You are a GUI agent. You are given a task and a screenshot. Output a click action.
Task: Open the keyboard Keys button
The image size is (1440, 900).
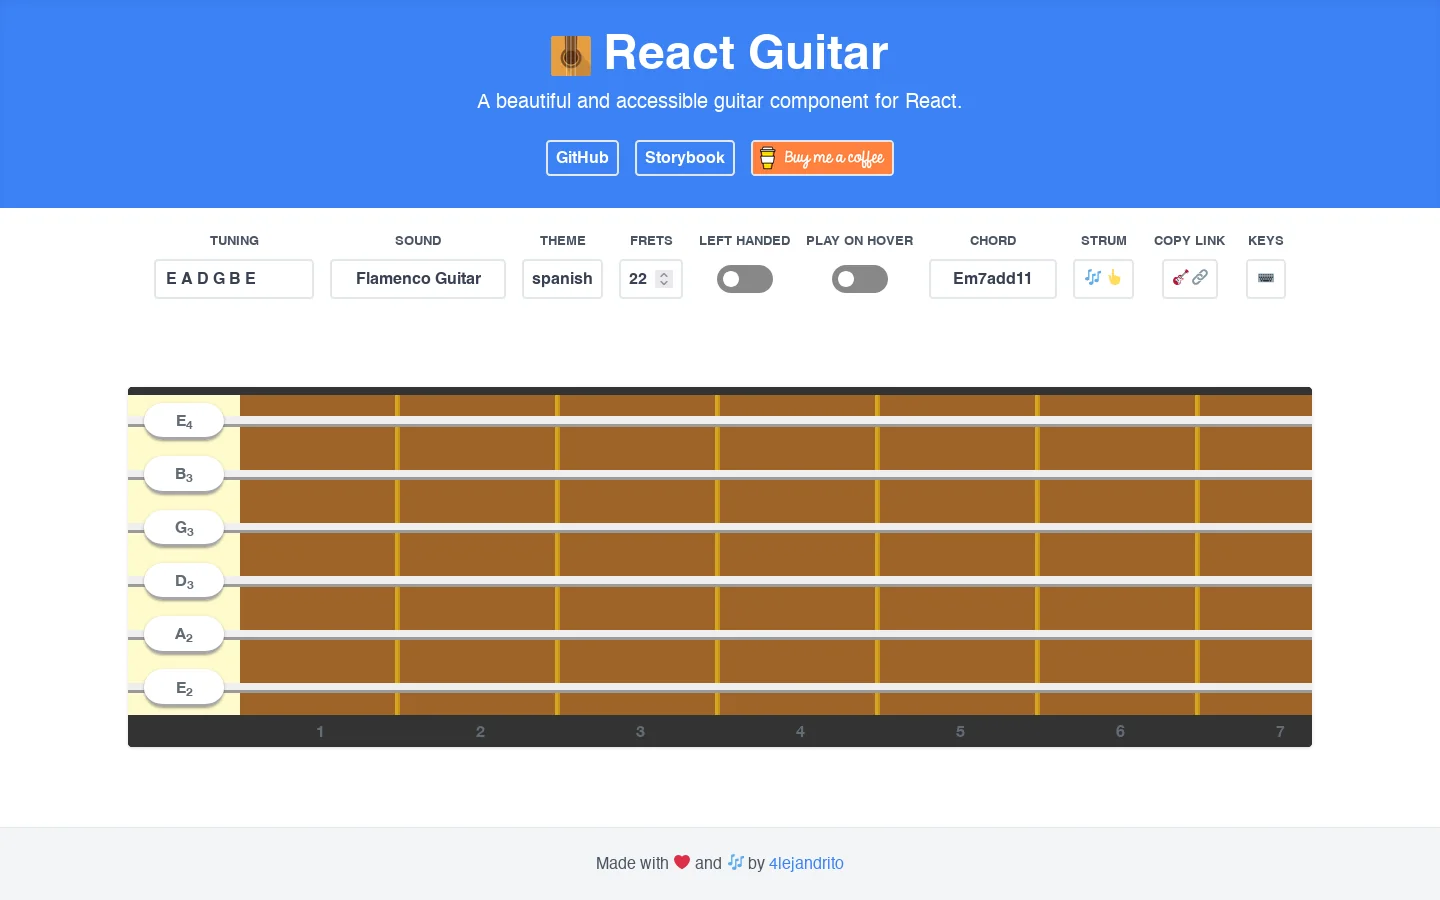click(1266, 279)
